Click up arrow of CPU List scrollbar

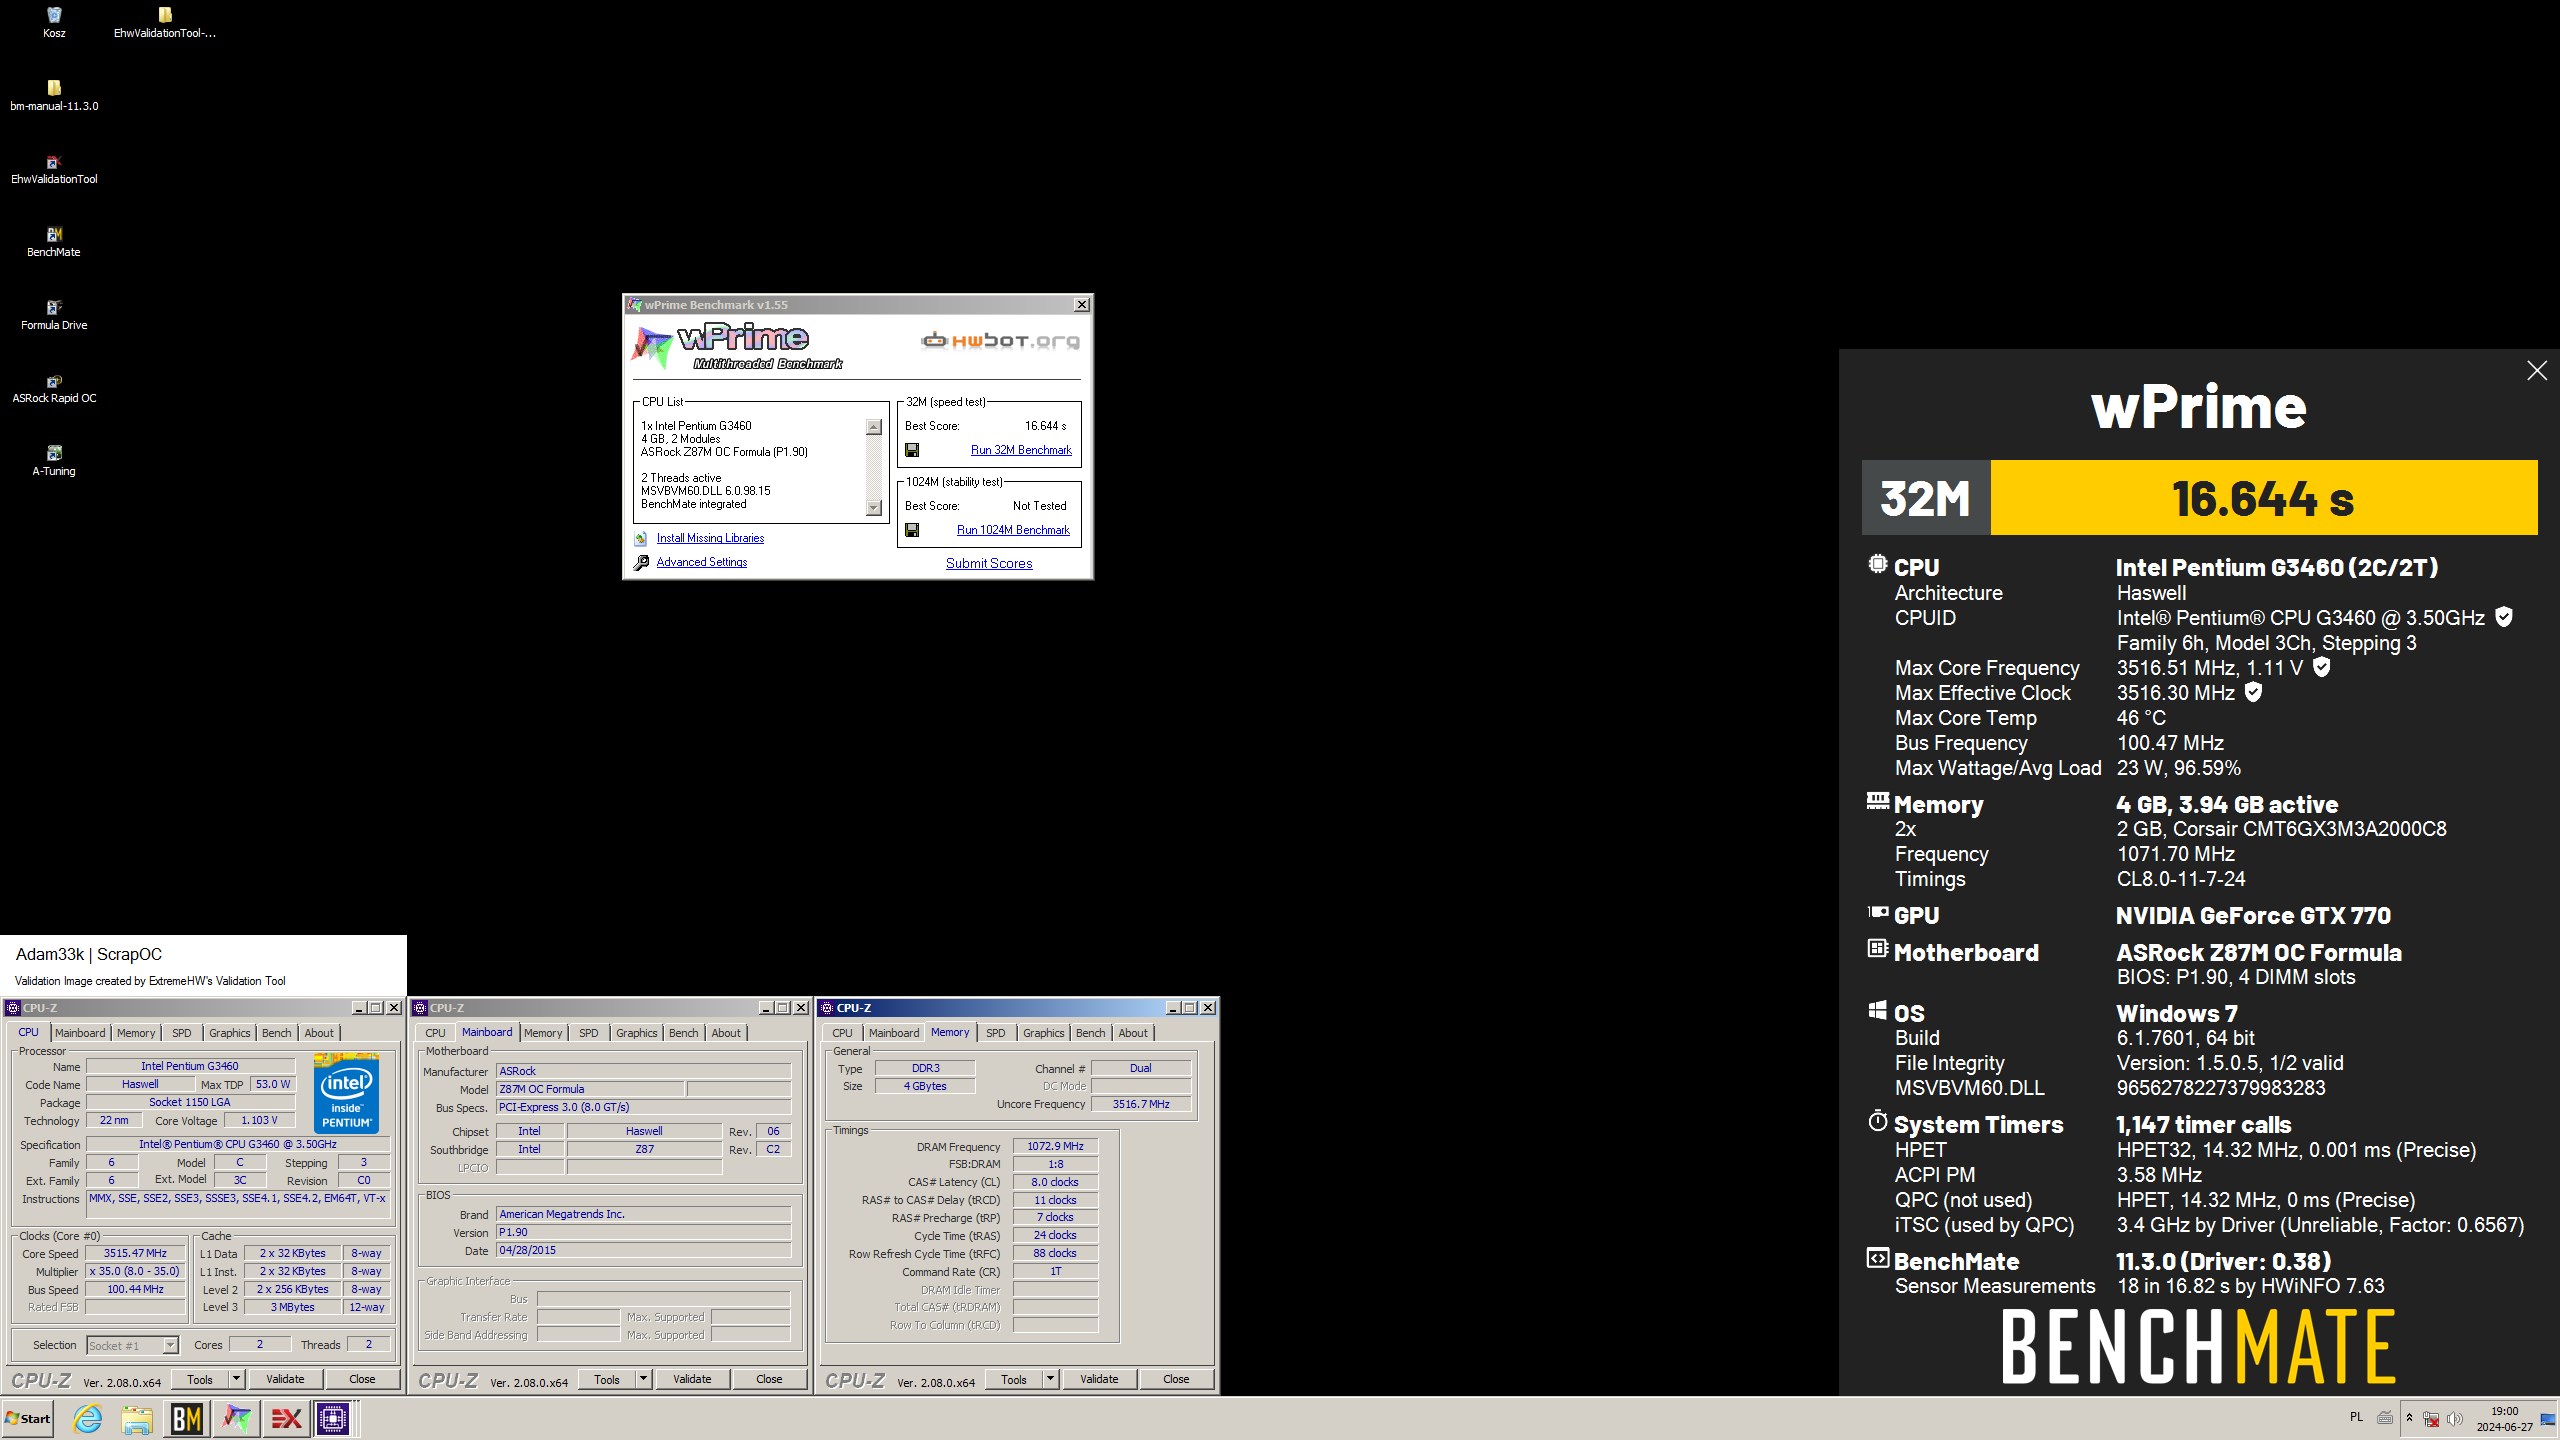pos(873,427)
